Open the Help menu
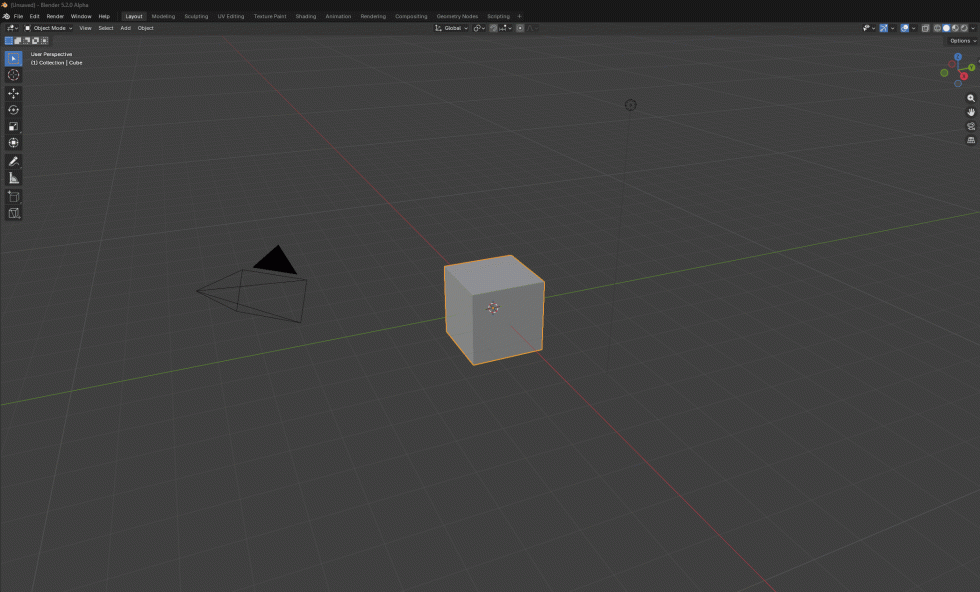Image resolution: width=980 pixels, height=592 pixels. coord(104,16)
